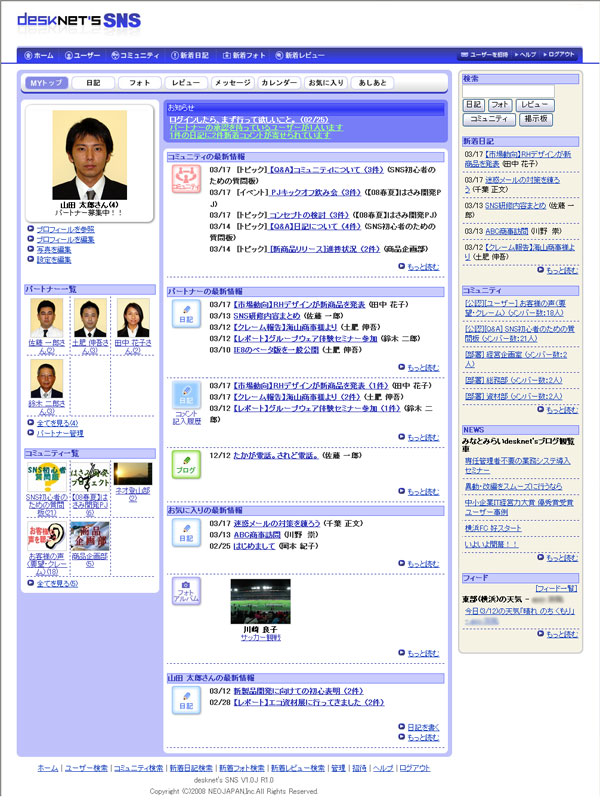This screenshot has width=600, height=801.
Task: Switch to the 日記 tab
Action: [93, 83]
